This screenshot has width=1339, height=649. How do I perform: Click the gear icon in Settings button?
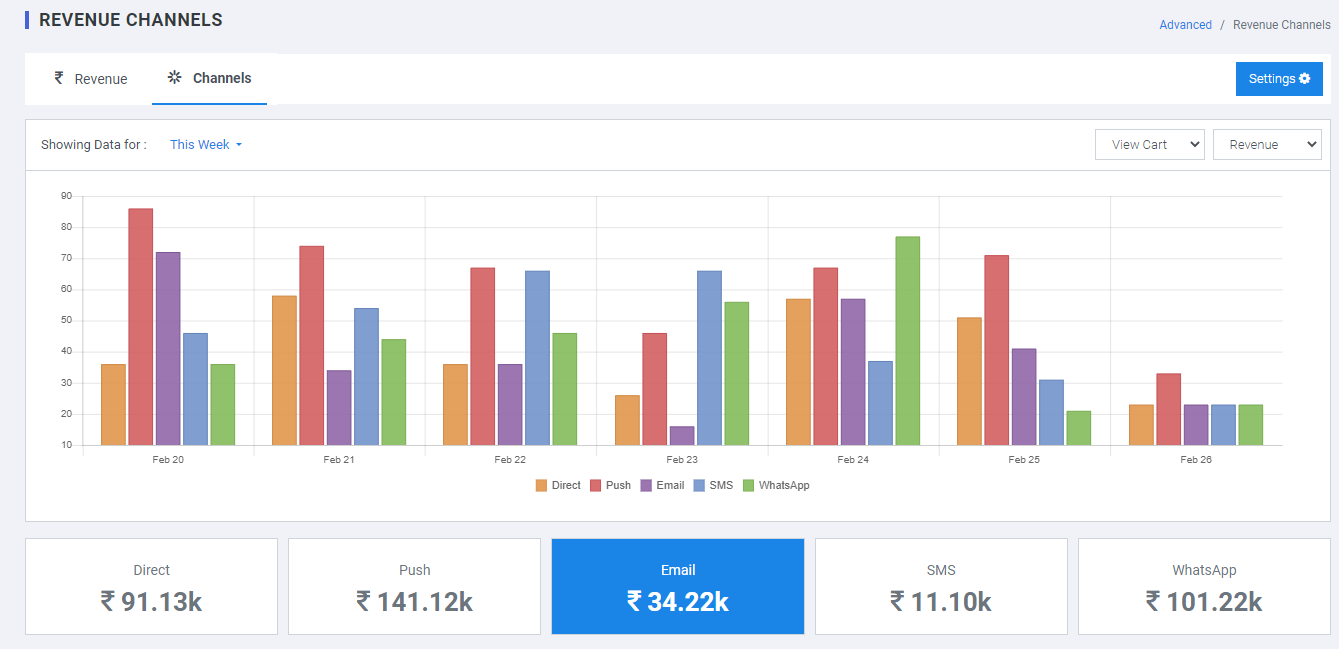[x=1304, y=79]
